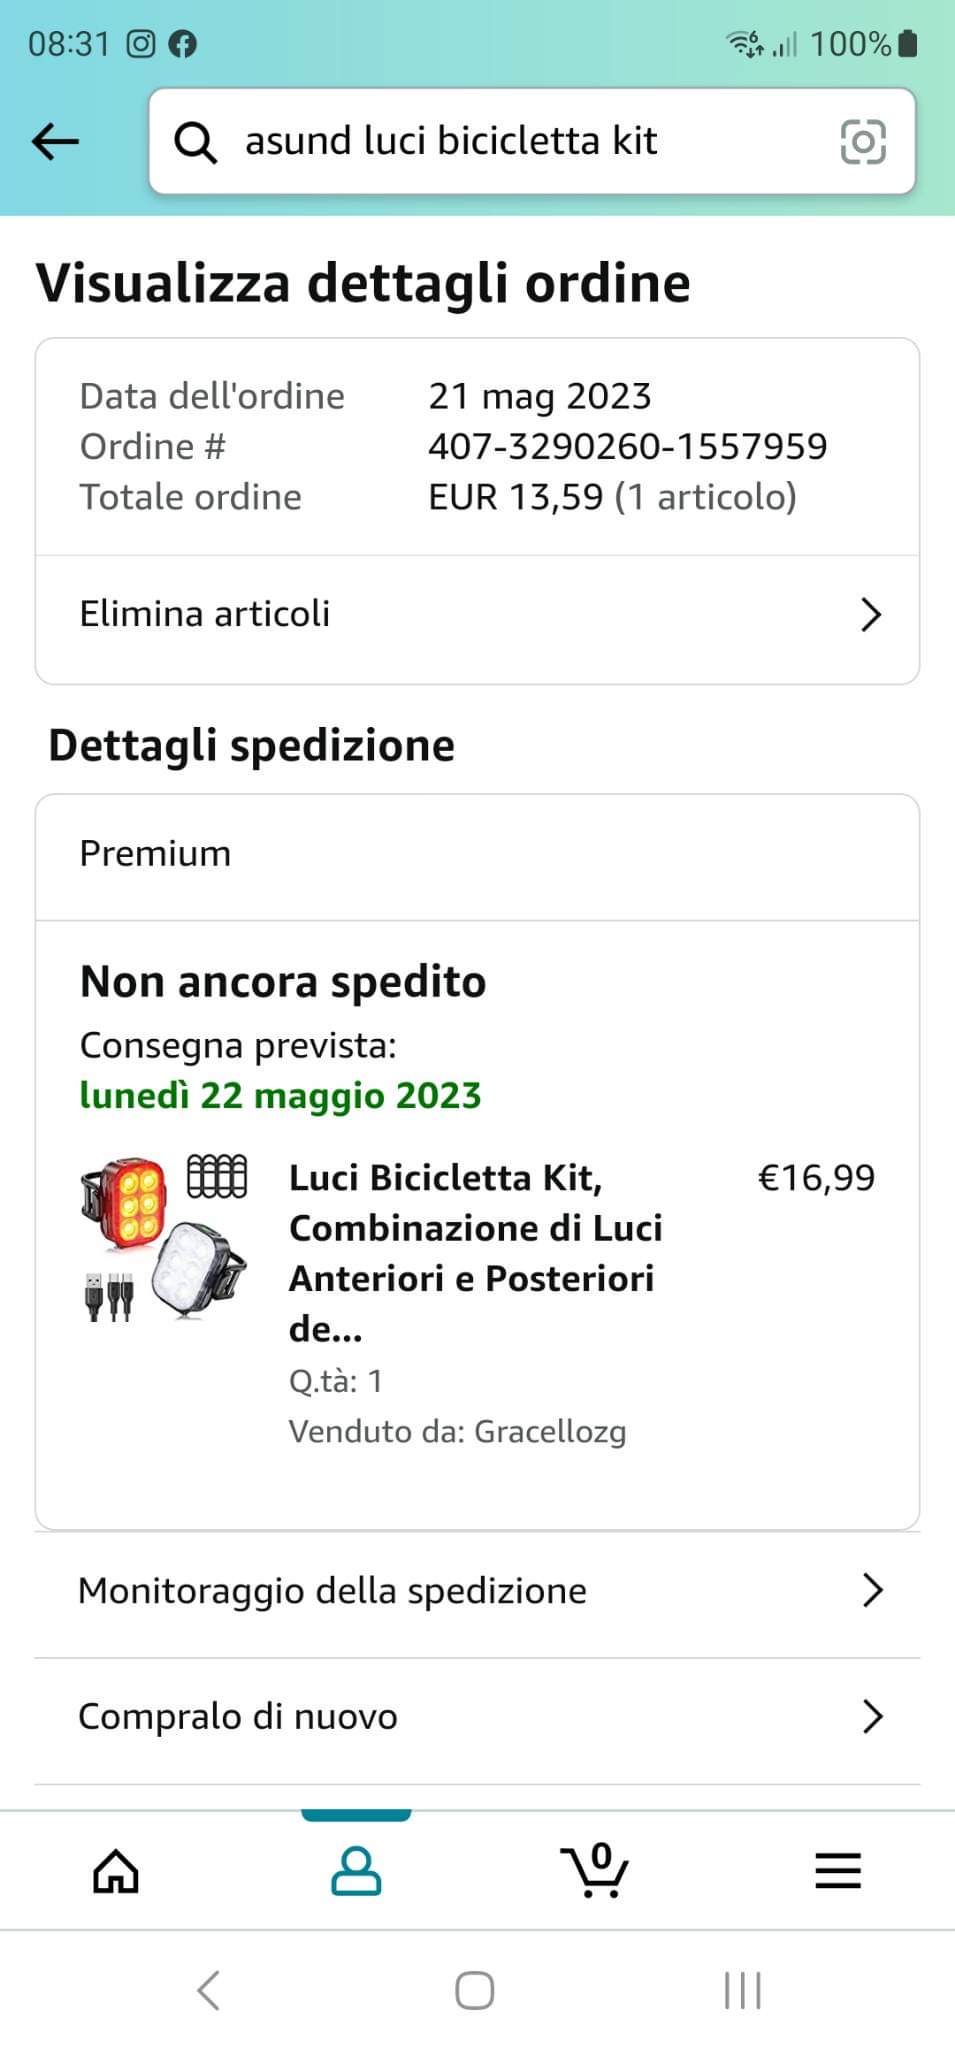Tap the magnifying glass search icon
Viewport: 955px width, 2048px height.
(196, 142)
